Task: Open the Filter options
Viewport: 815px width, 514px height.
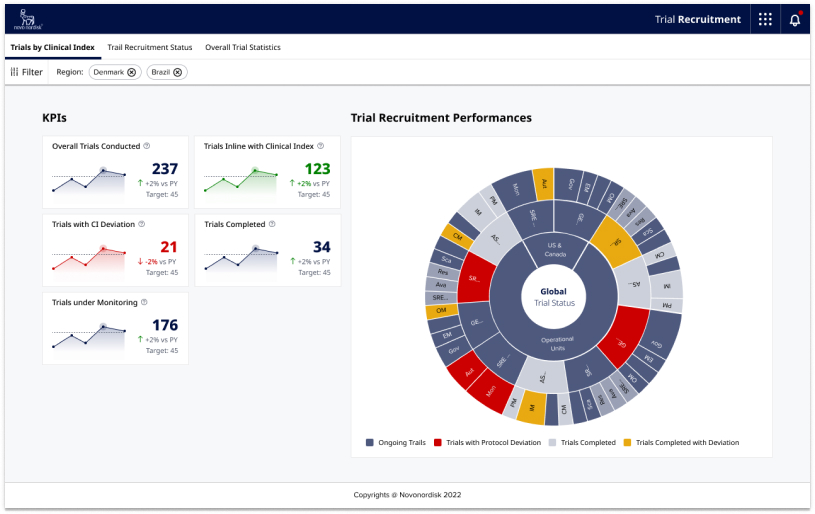Action: tap(27, 72)
